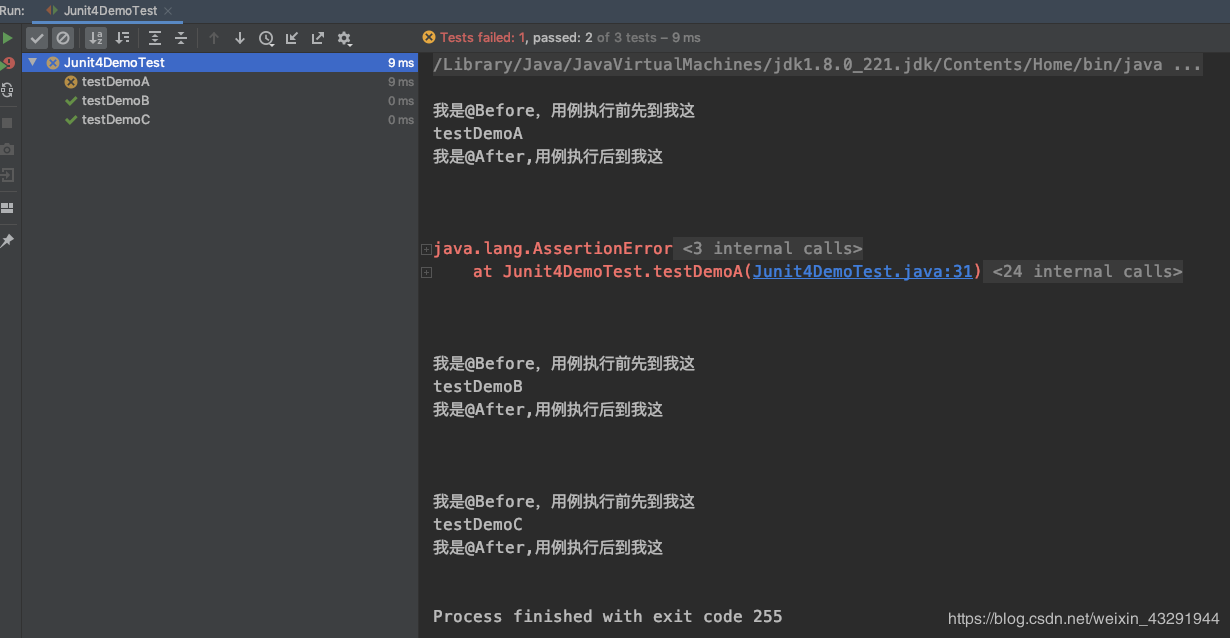Import tests from file icon

[x=292, y=38]
